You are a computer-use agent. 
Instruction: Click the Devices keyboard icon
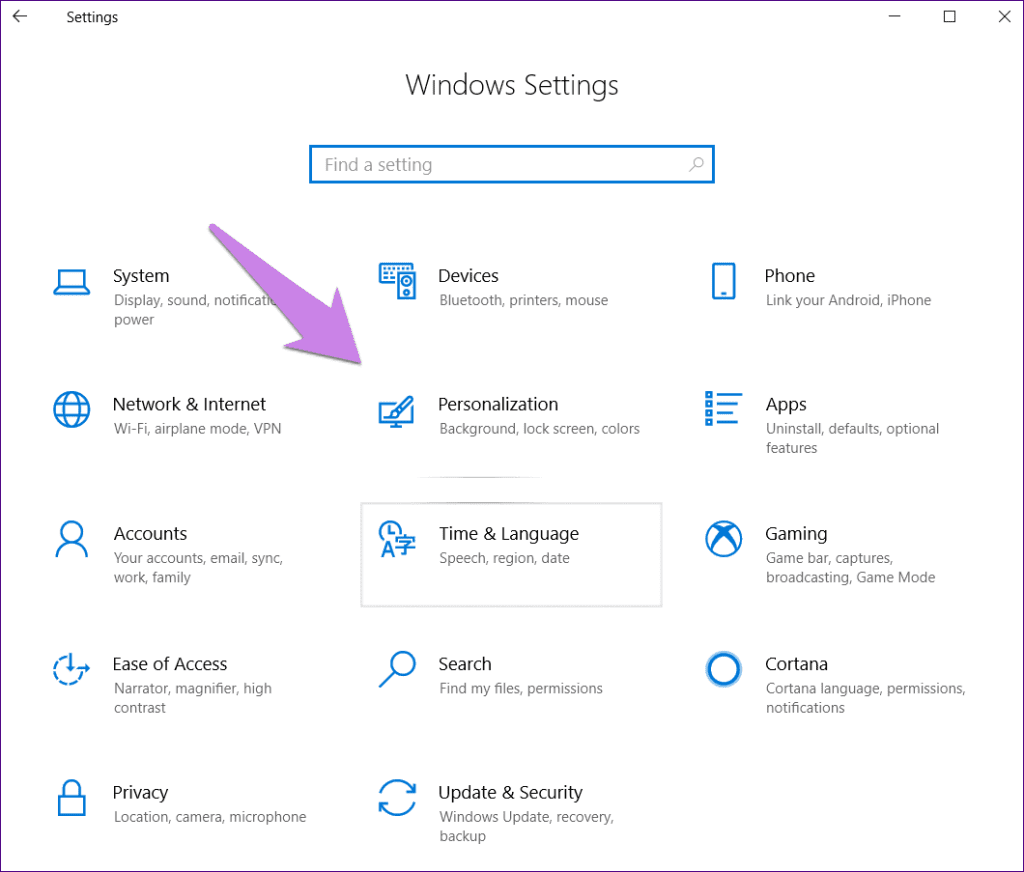pyautogui.click(x=397, y=283)
